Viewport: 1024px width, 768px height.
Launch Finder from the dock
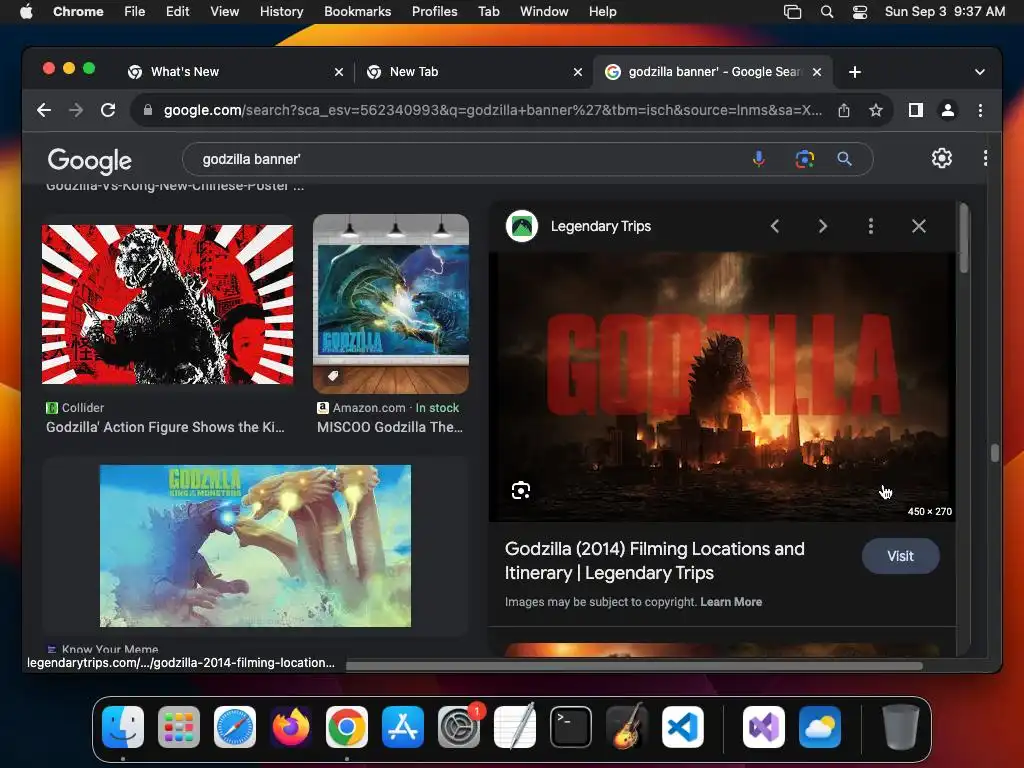(123, 727)
